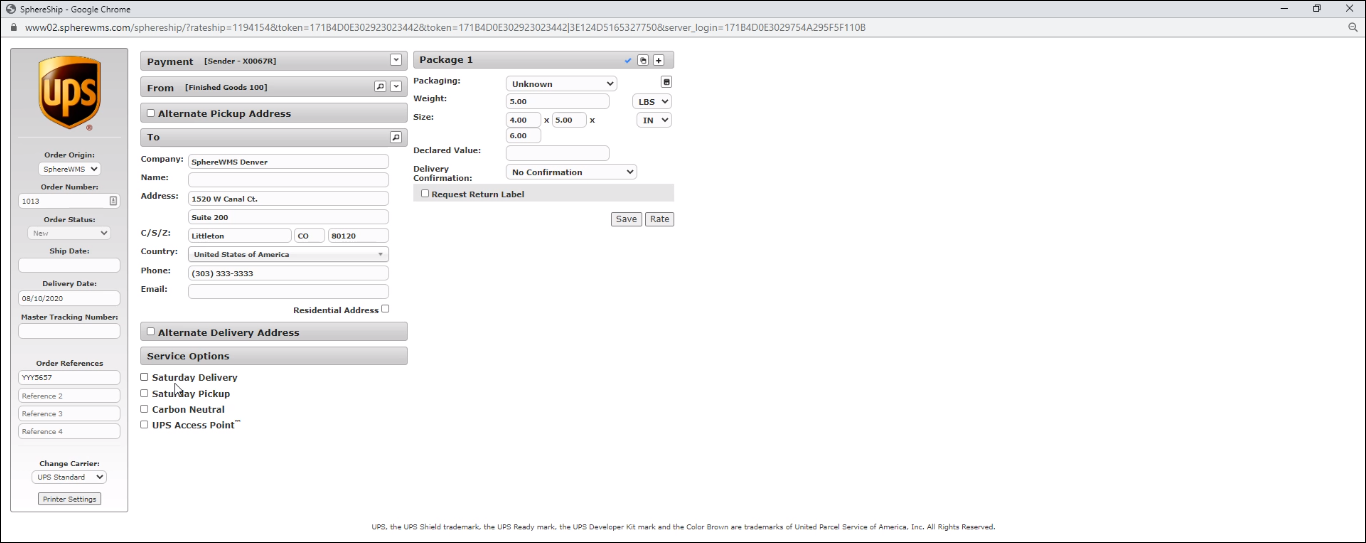Image resolution: width=1366 pixels, height=543 pixels.
Task: Click the scale icon next to Packaging
Action: (x=667, y=82)
